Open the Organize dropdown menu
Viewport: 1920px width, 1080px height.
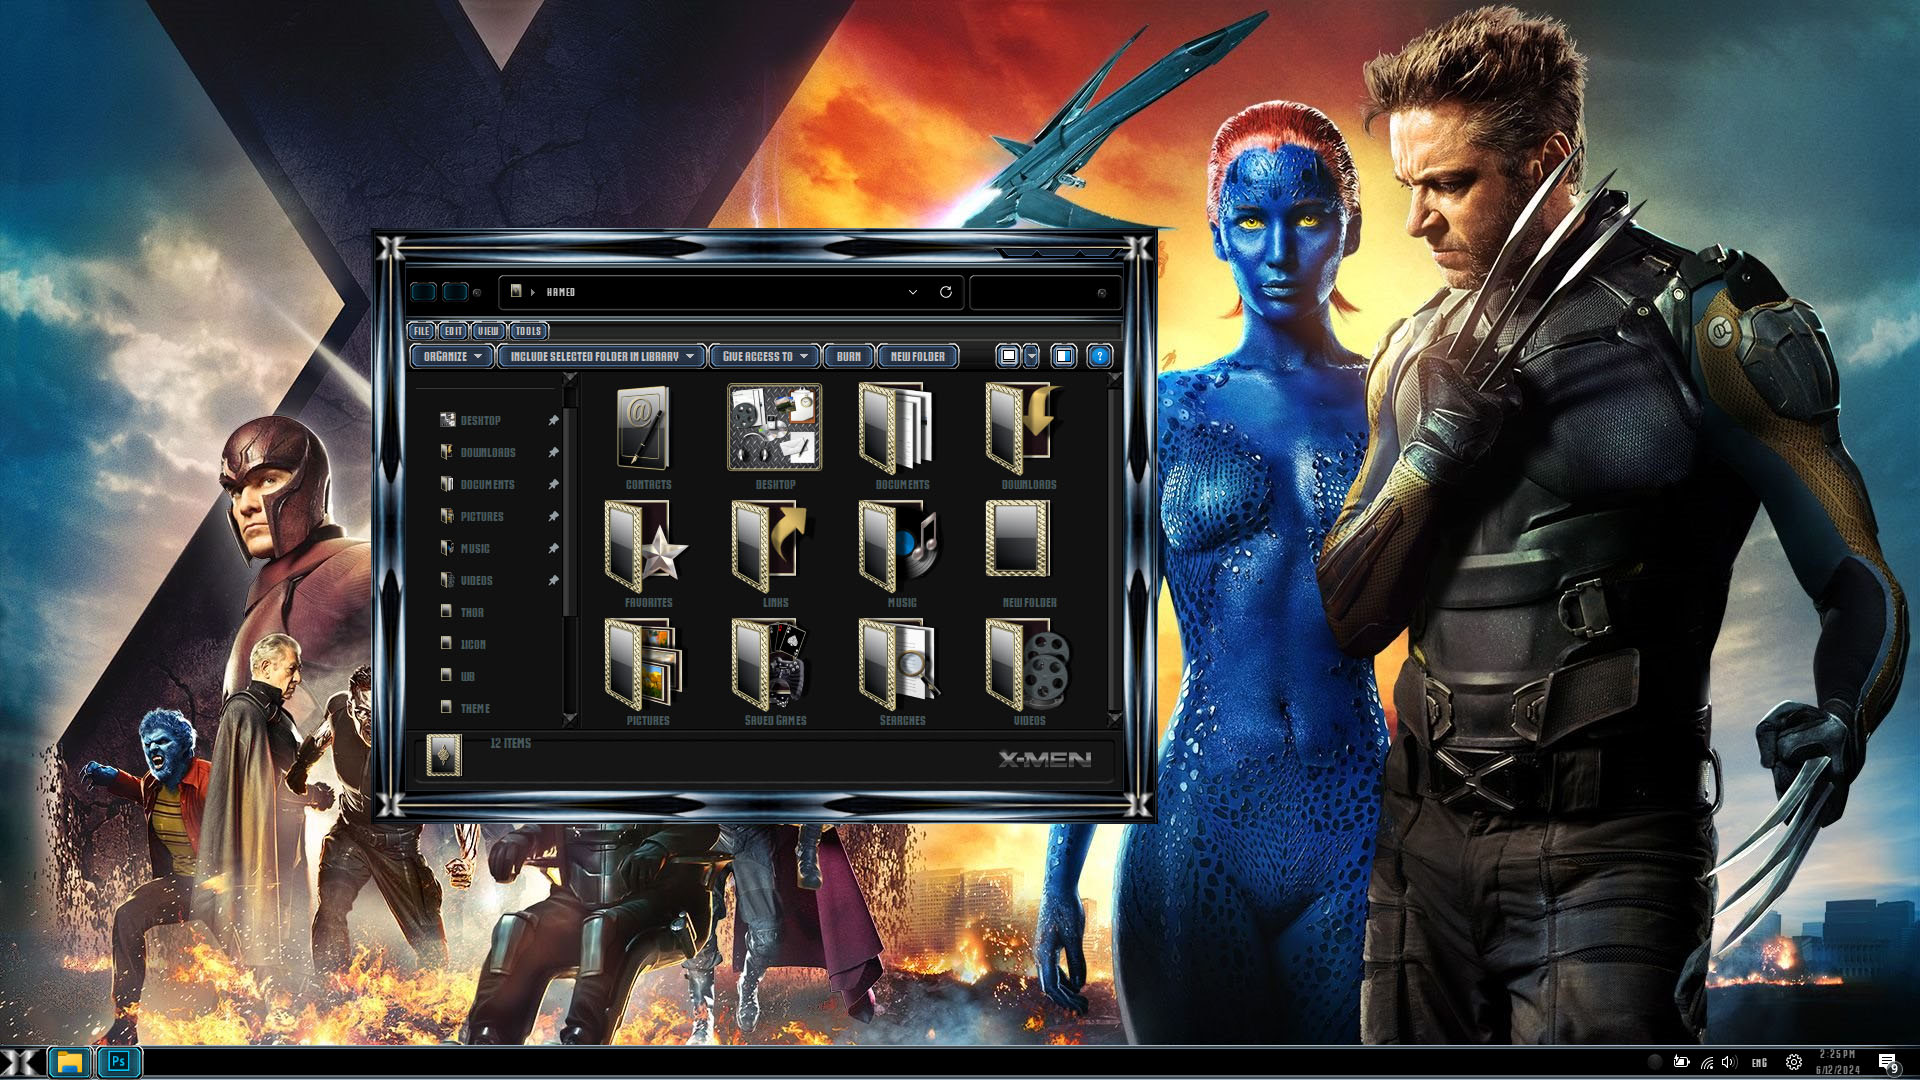pos(452,356)
